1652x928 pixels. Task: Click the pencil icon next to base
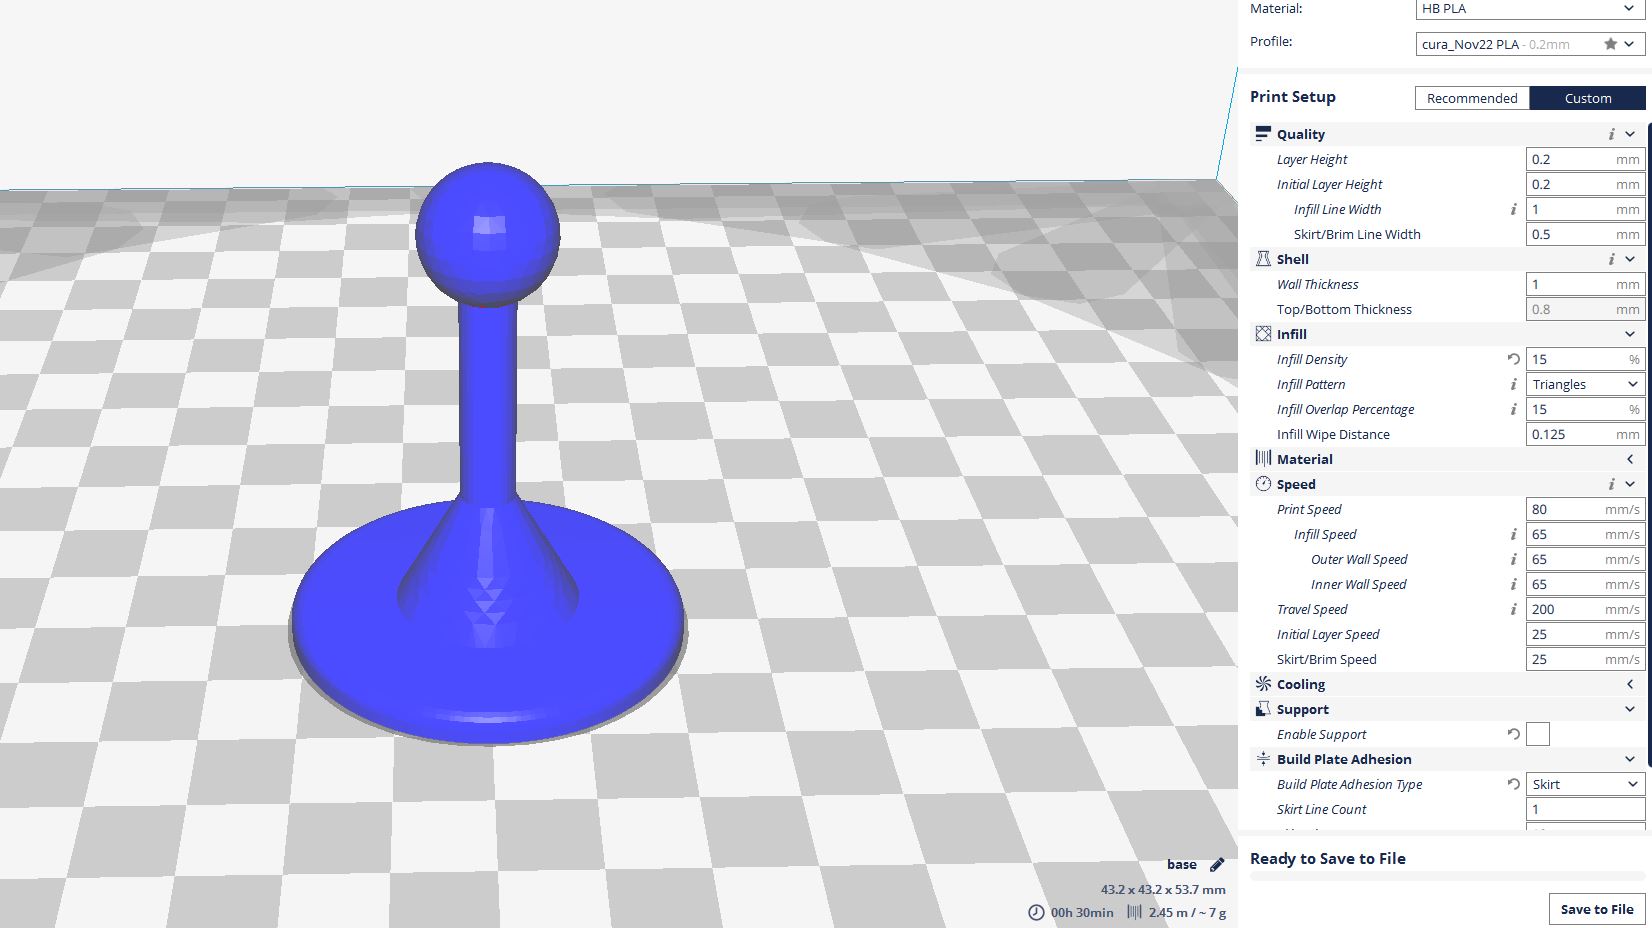(1217, 865)
